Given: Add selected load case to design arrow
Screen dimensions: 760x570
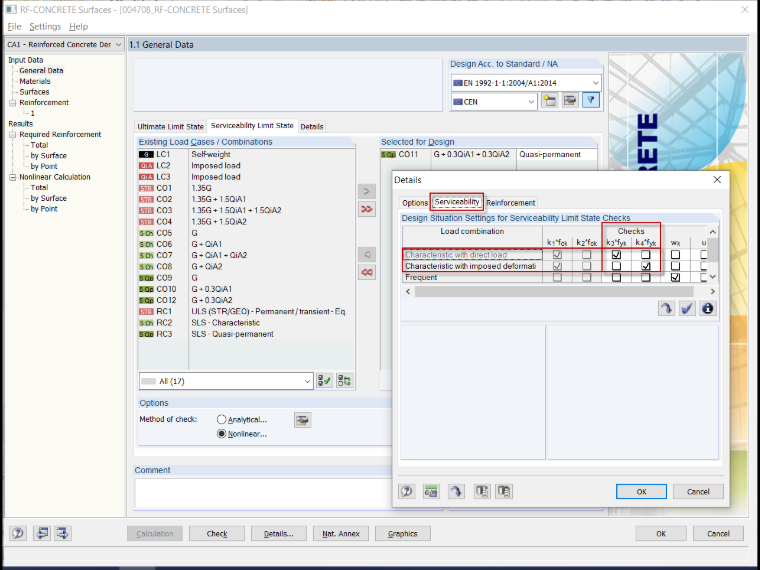Looking at the screenshot, I should (x=367, y=191).
